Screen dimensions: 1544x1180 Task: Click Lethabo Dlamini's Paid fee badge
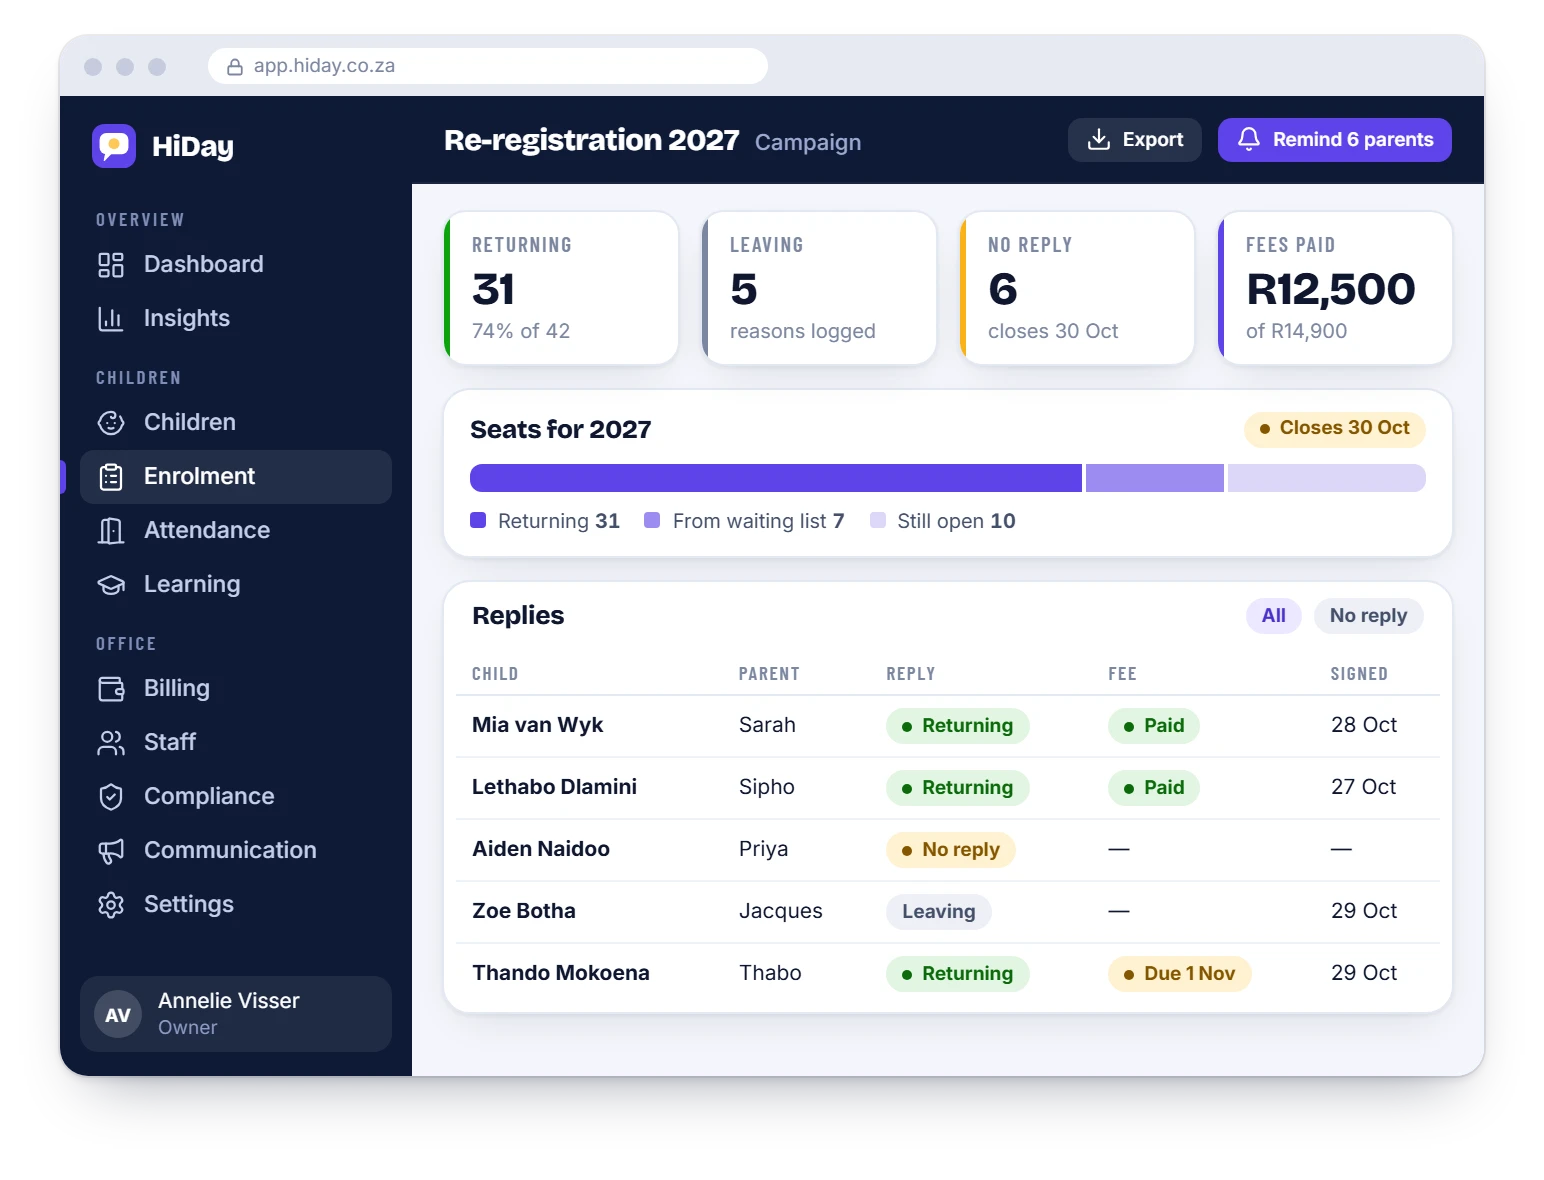1154,787
